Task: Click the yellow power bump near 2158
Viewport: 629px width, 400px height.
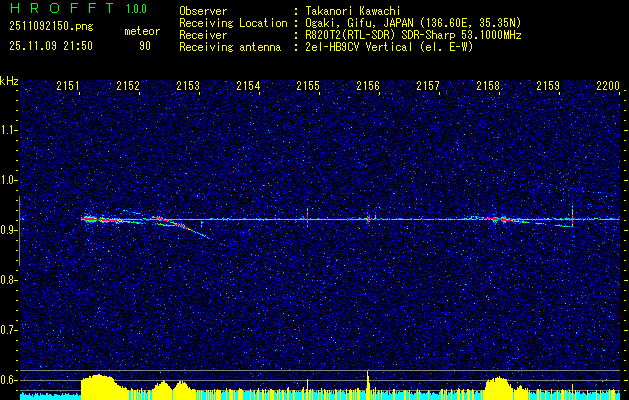Action: (498, 386)
